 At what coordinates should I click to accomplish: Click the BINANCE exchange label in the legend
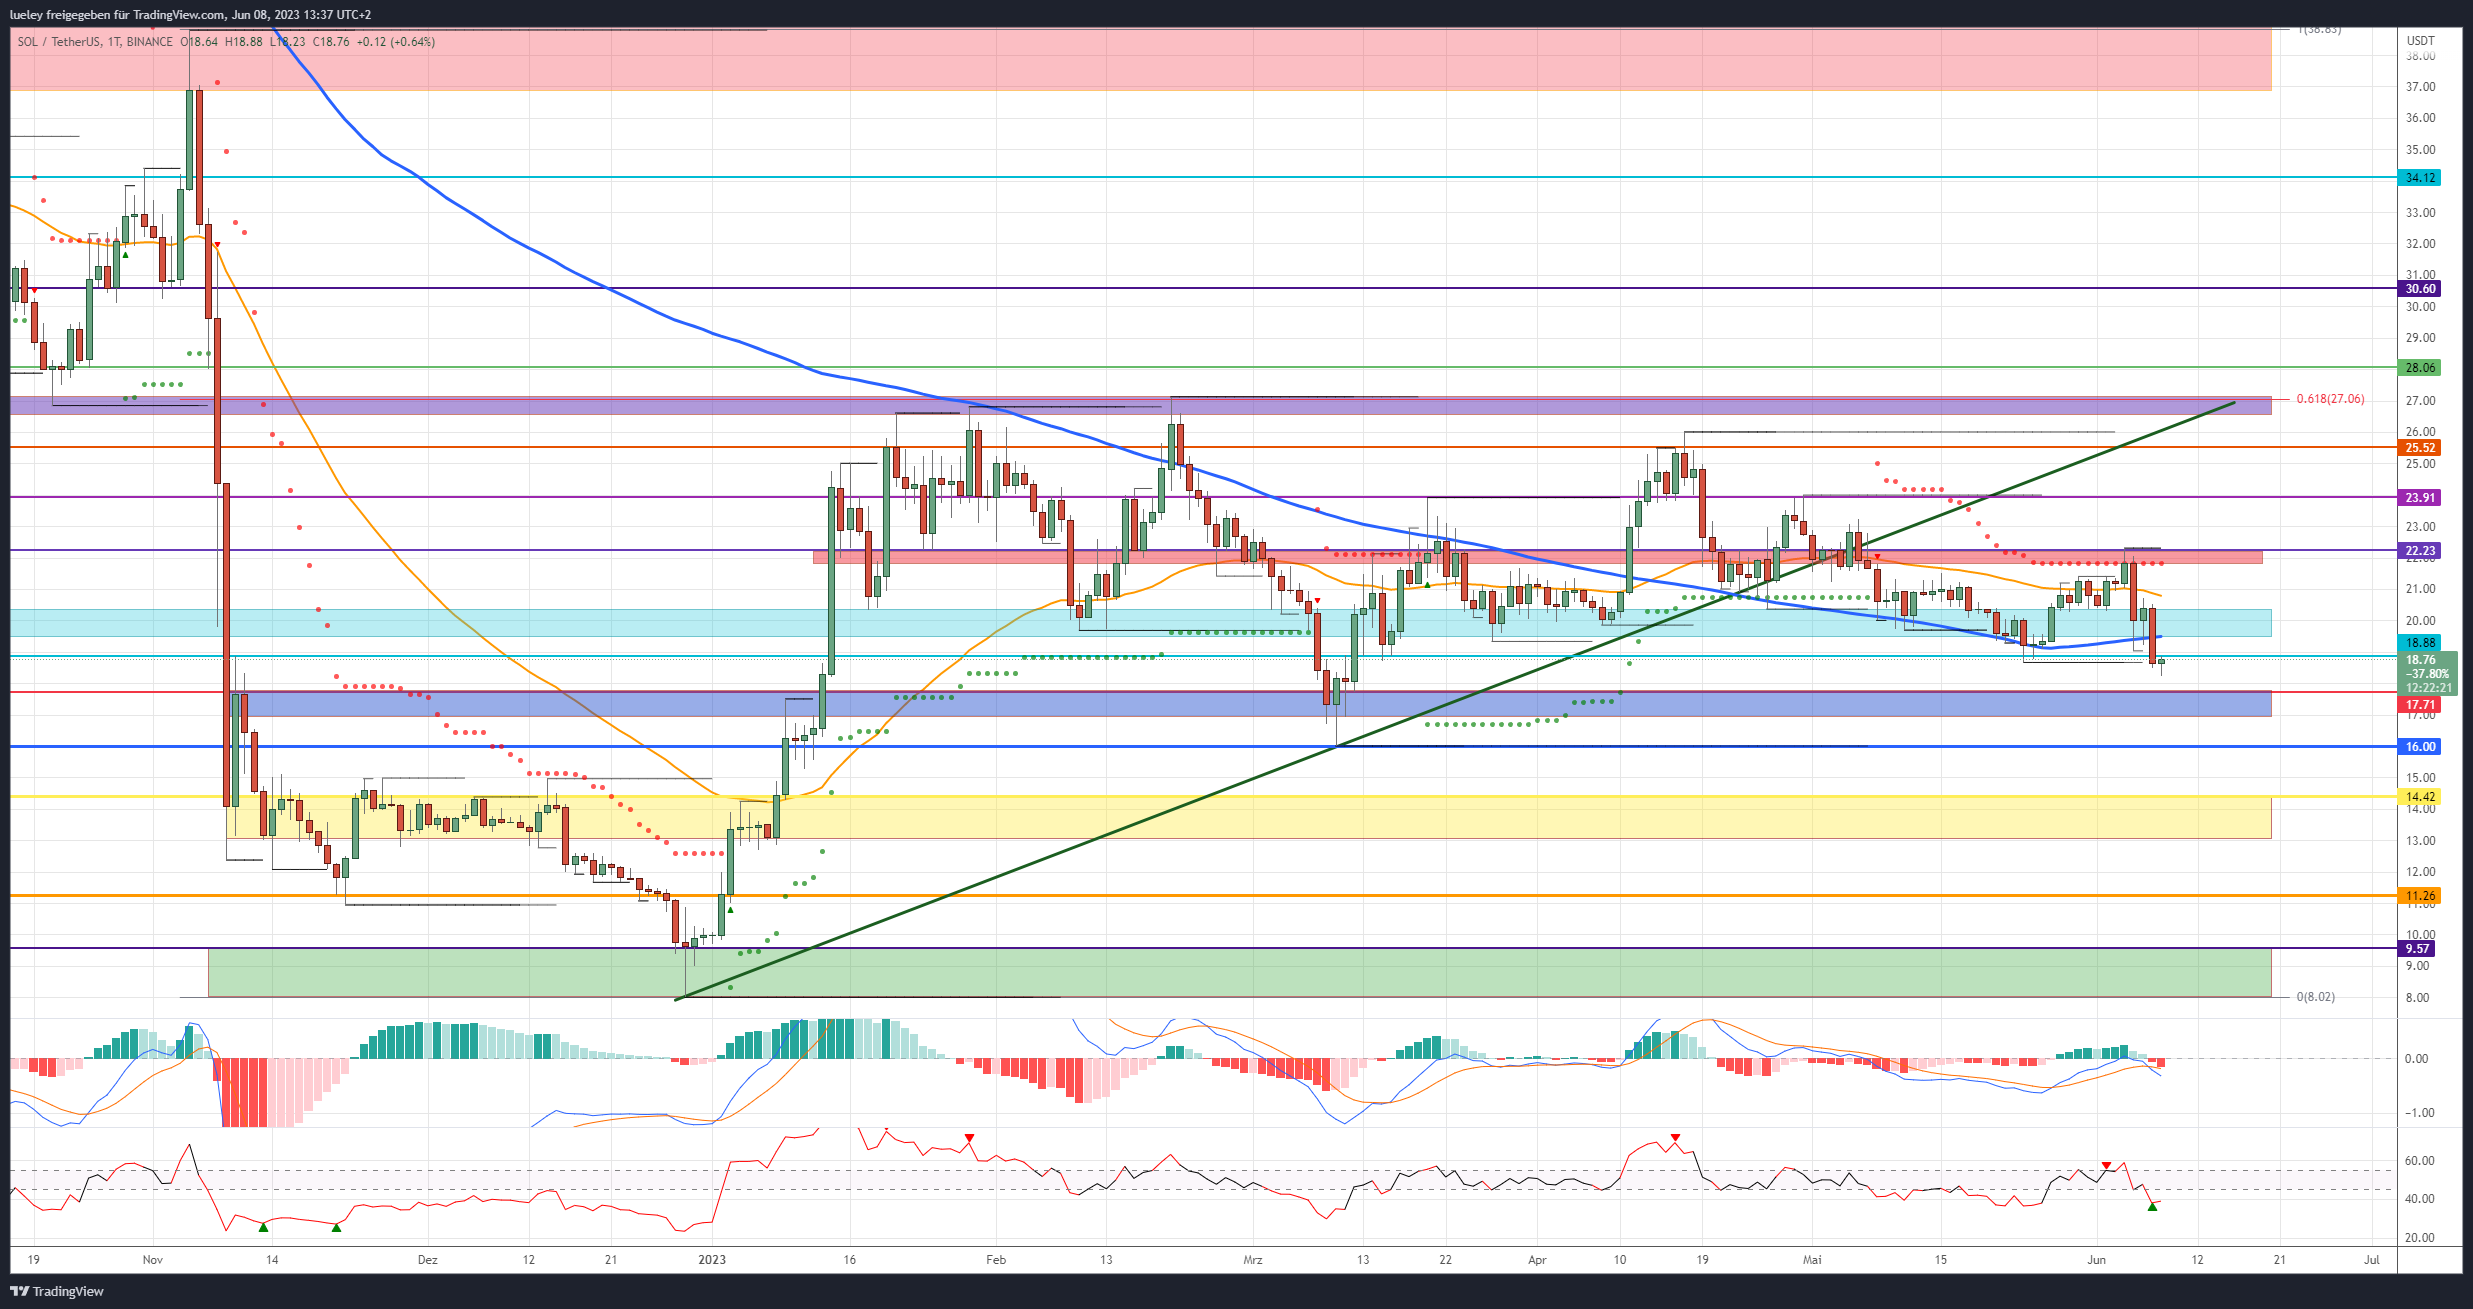tap(150, 42)
